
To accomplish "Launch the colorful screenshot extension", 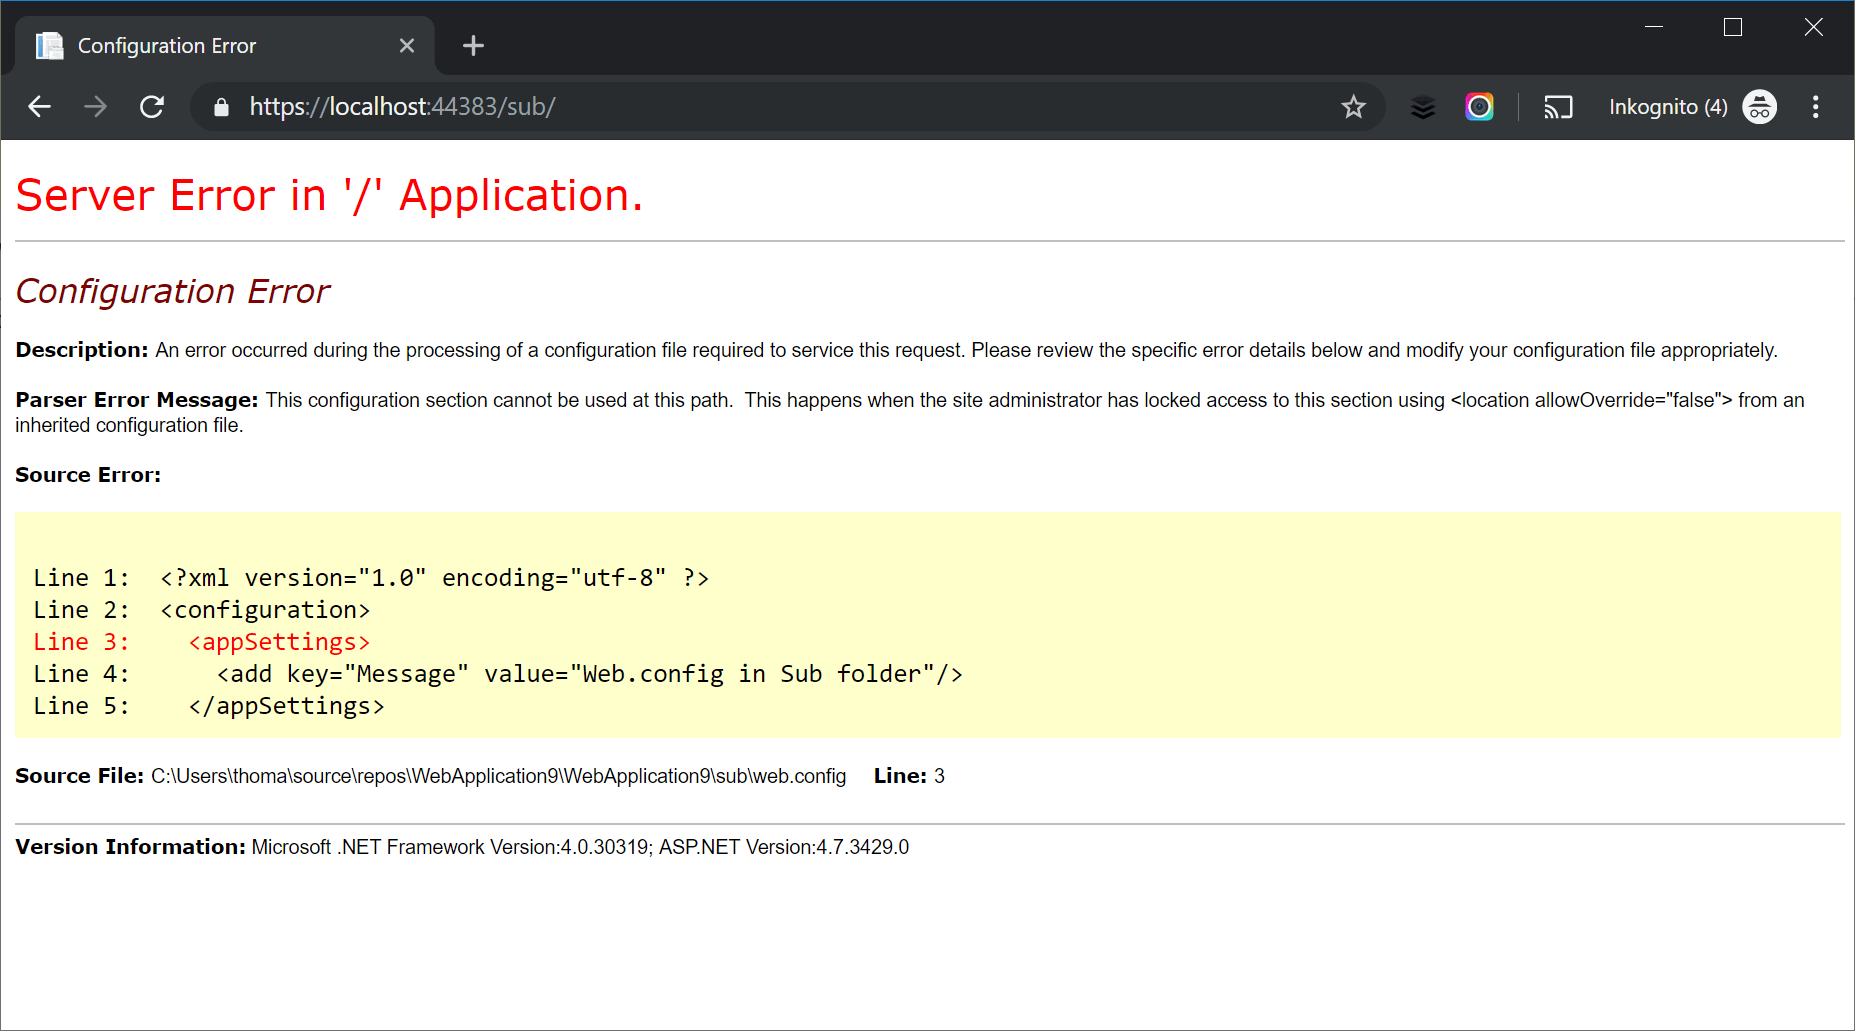I will (1479, 107).
